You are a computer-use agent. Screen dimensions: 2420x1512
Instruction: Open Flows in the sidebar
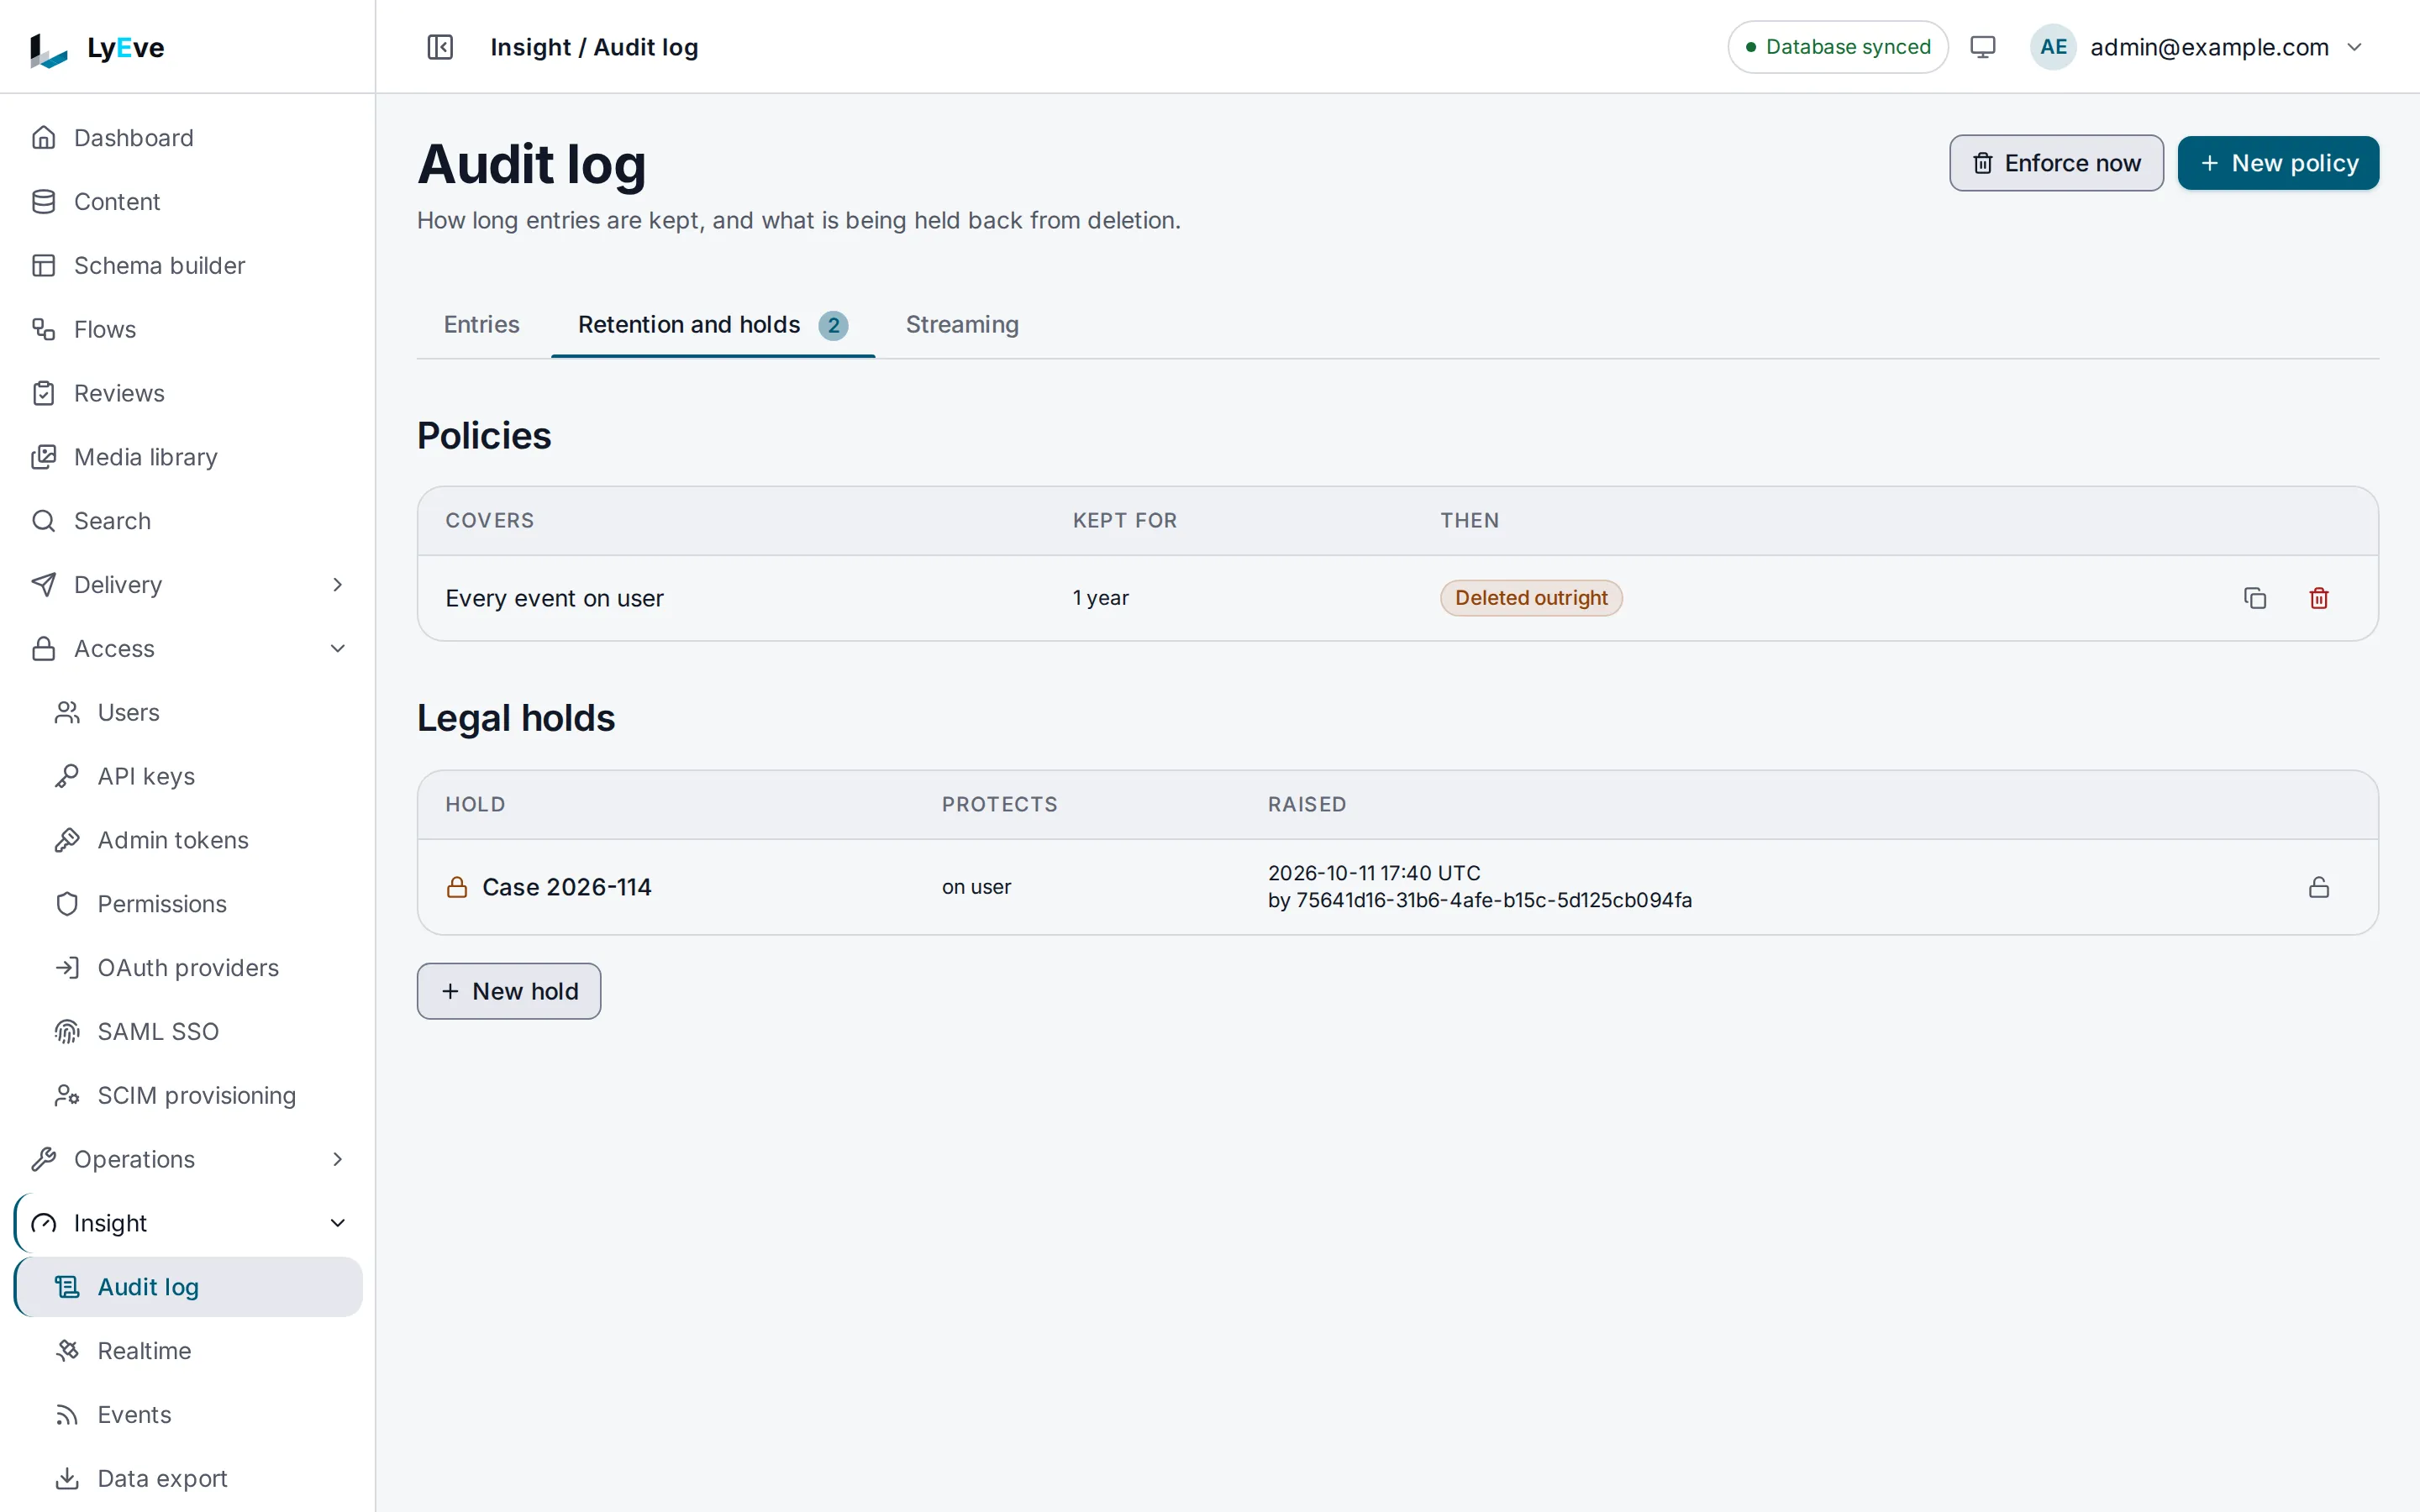(x=188, y=330)
